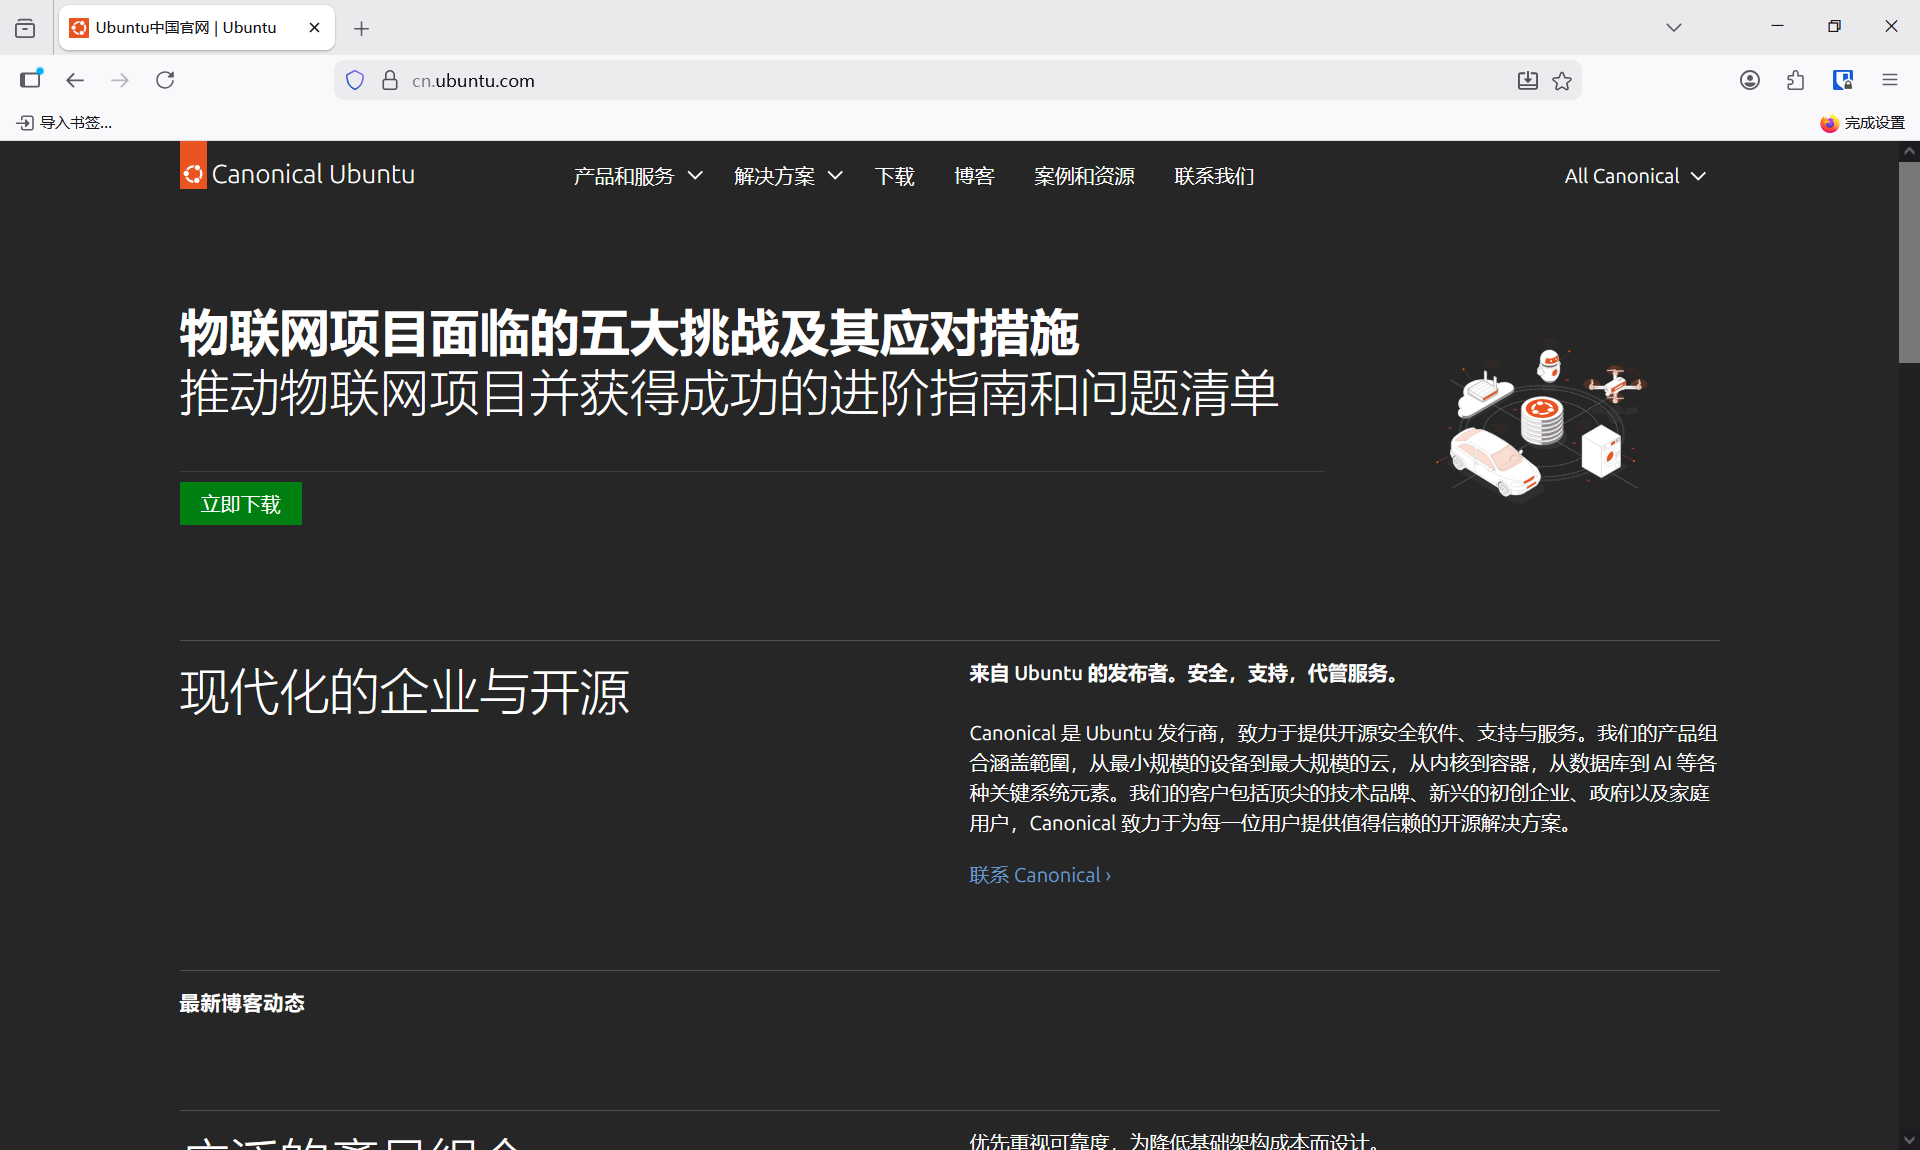The image size is (1920, 1150).
Task: Click the 物联网项目面临的五大挑战及其应对措施 heading
Action: [x=629, y=333]
